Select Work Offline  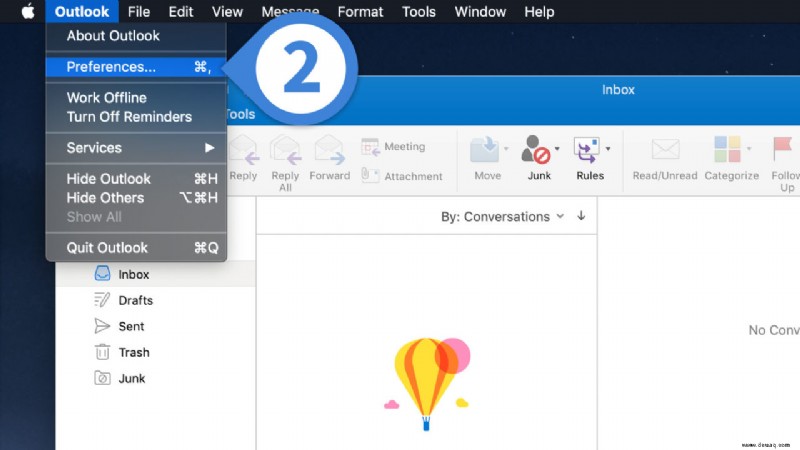pyautogui.click(x=136, y=97)
